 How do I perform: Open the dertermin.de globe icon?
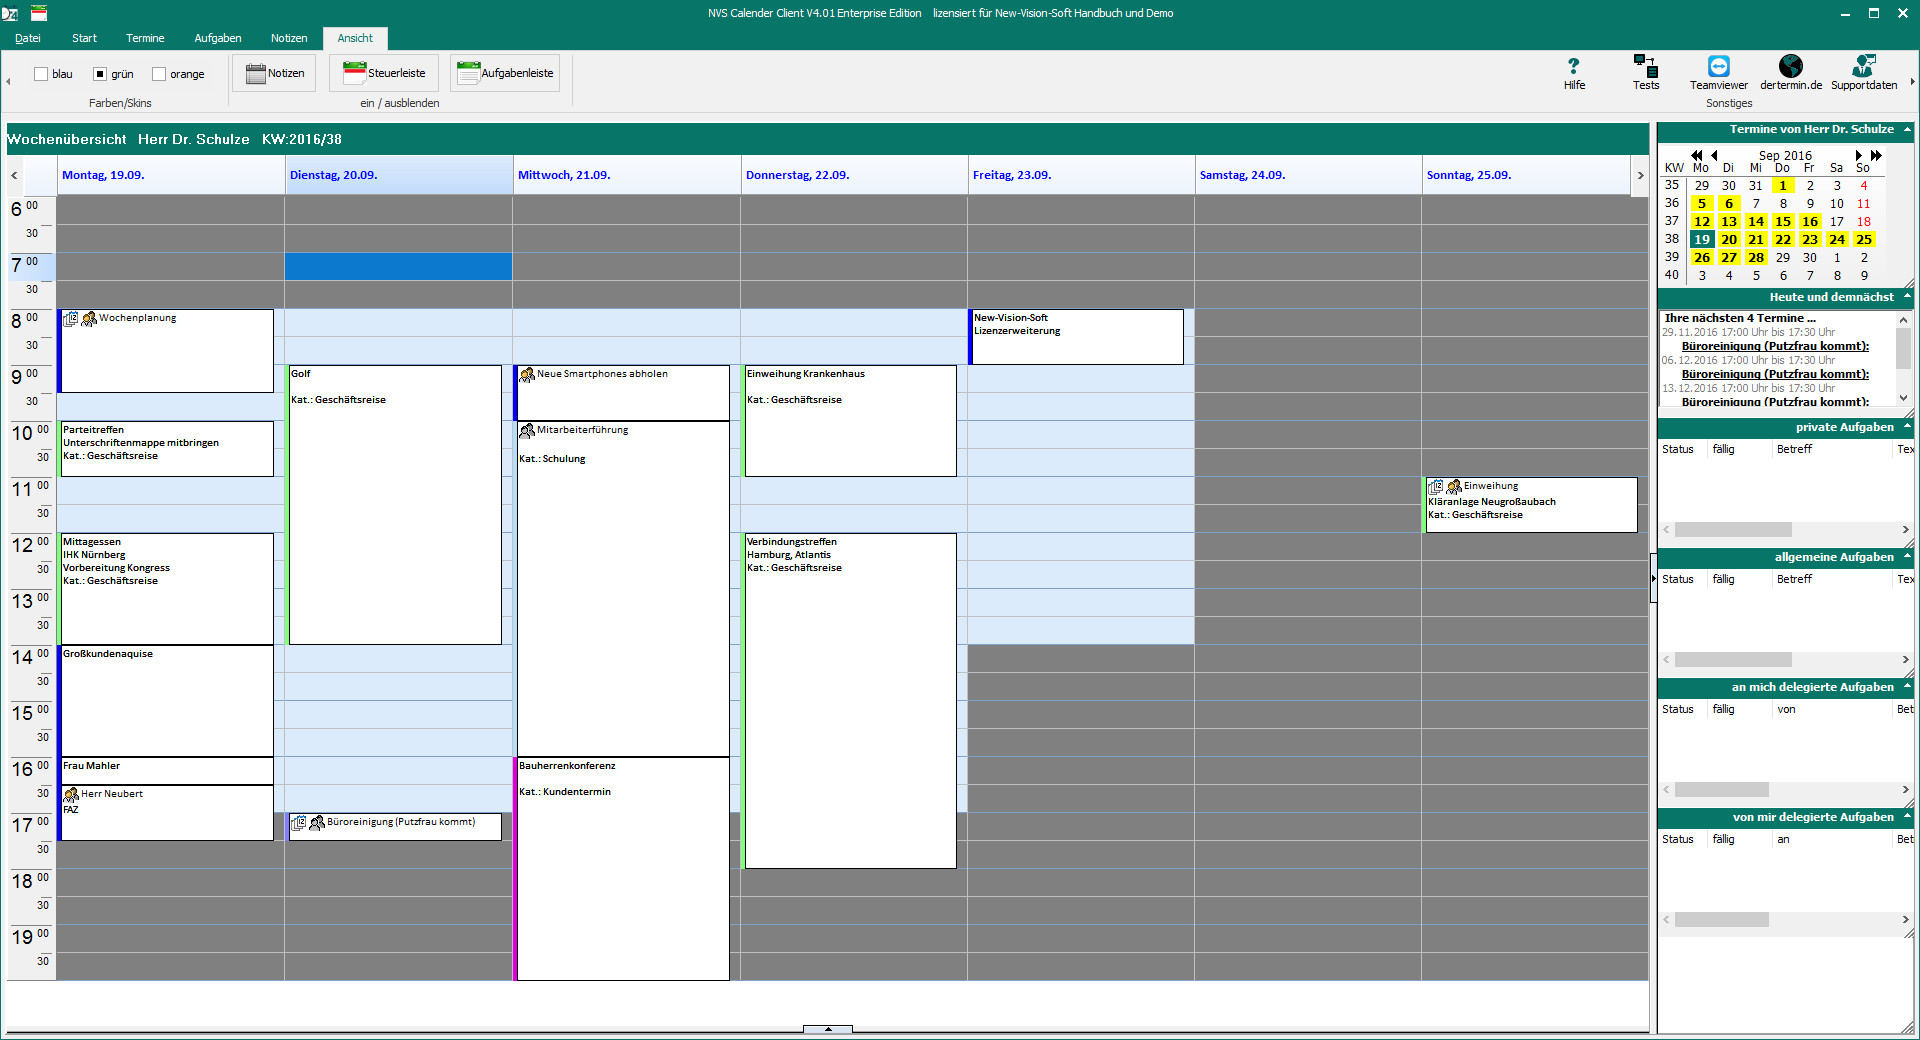pos(1790,67)
